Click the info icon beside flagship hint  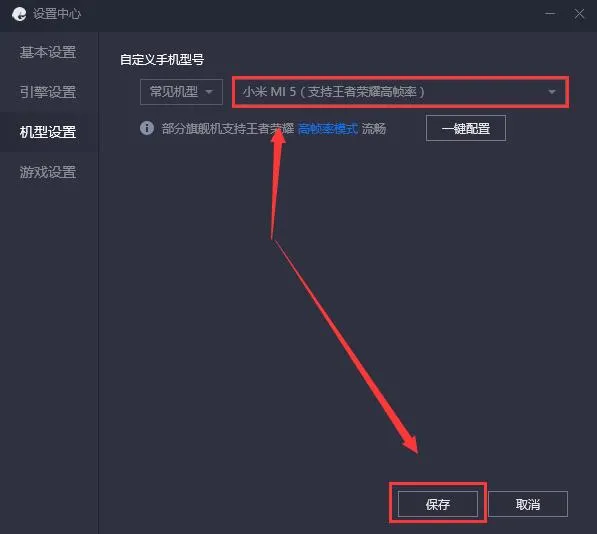[x=147, y=128]
